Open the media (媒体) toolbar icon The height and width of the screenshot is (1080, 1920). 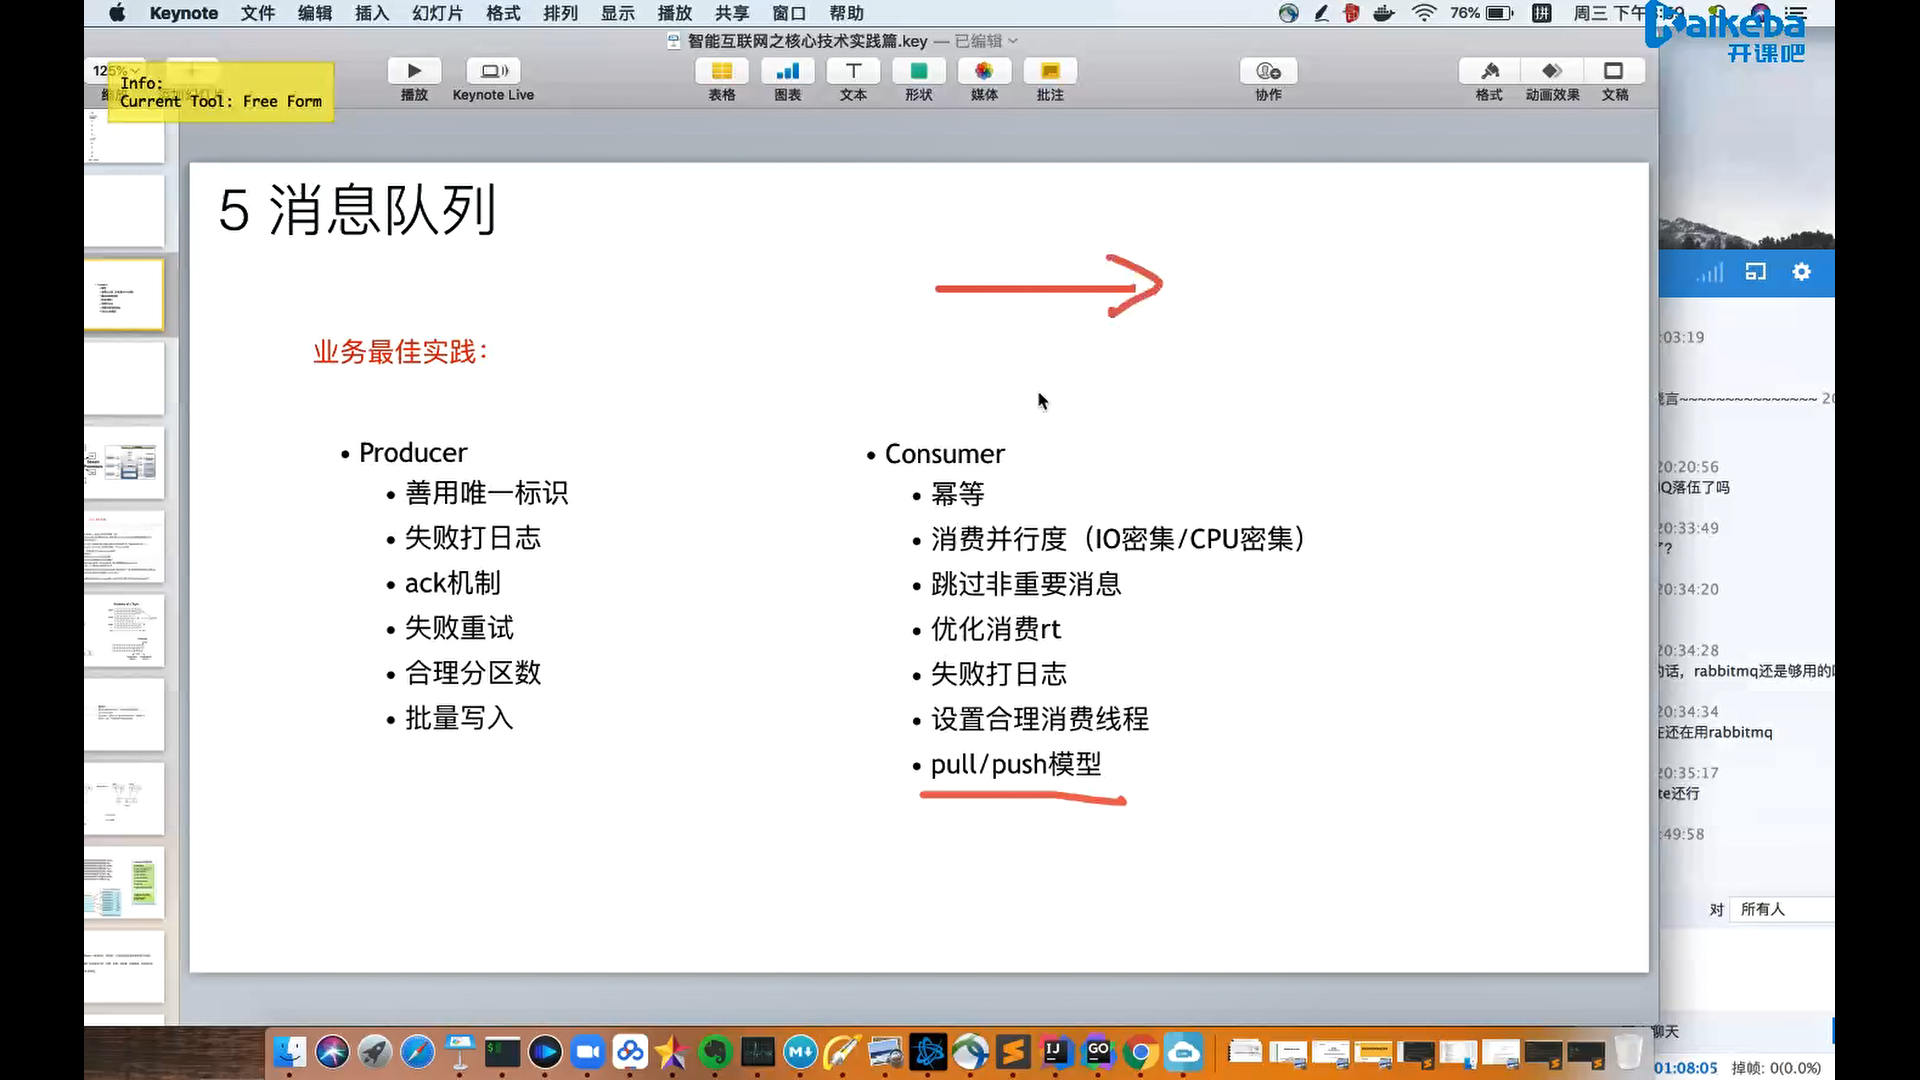click(x=984, y=71)
